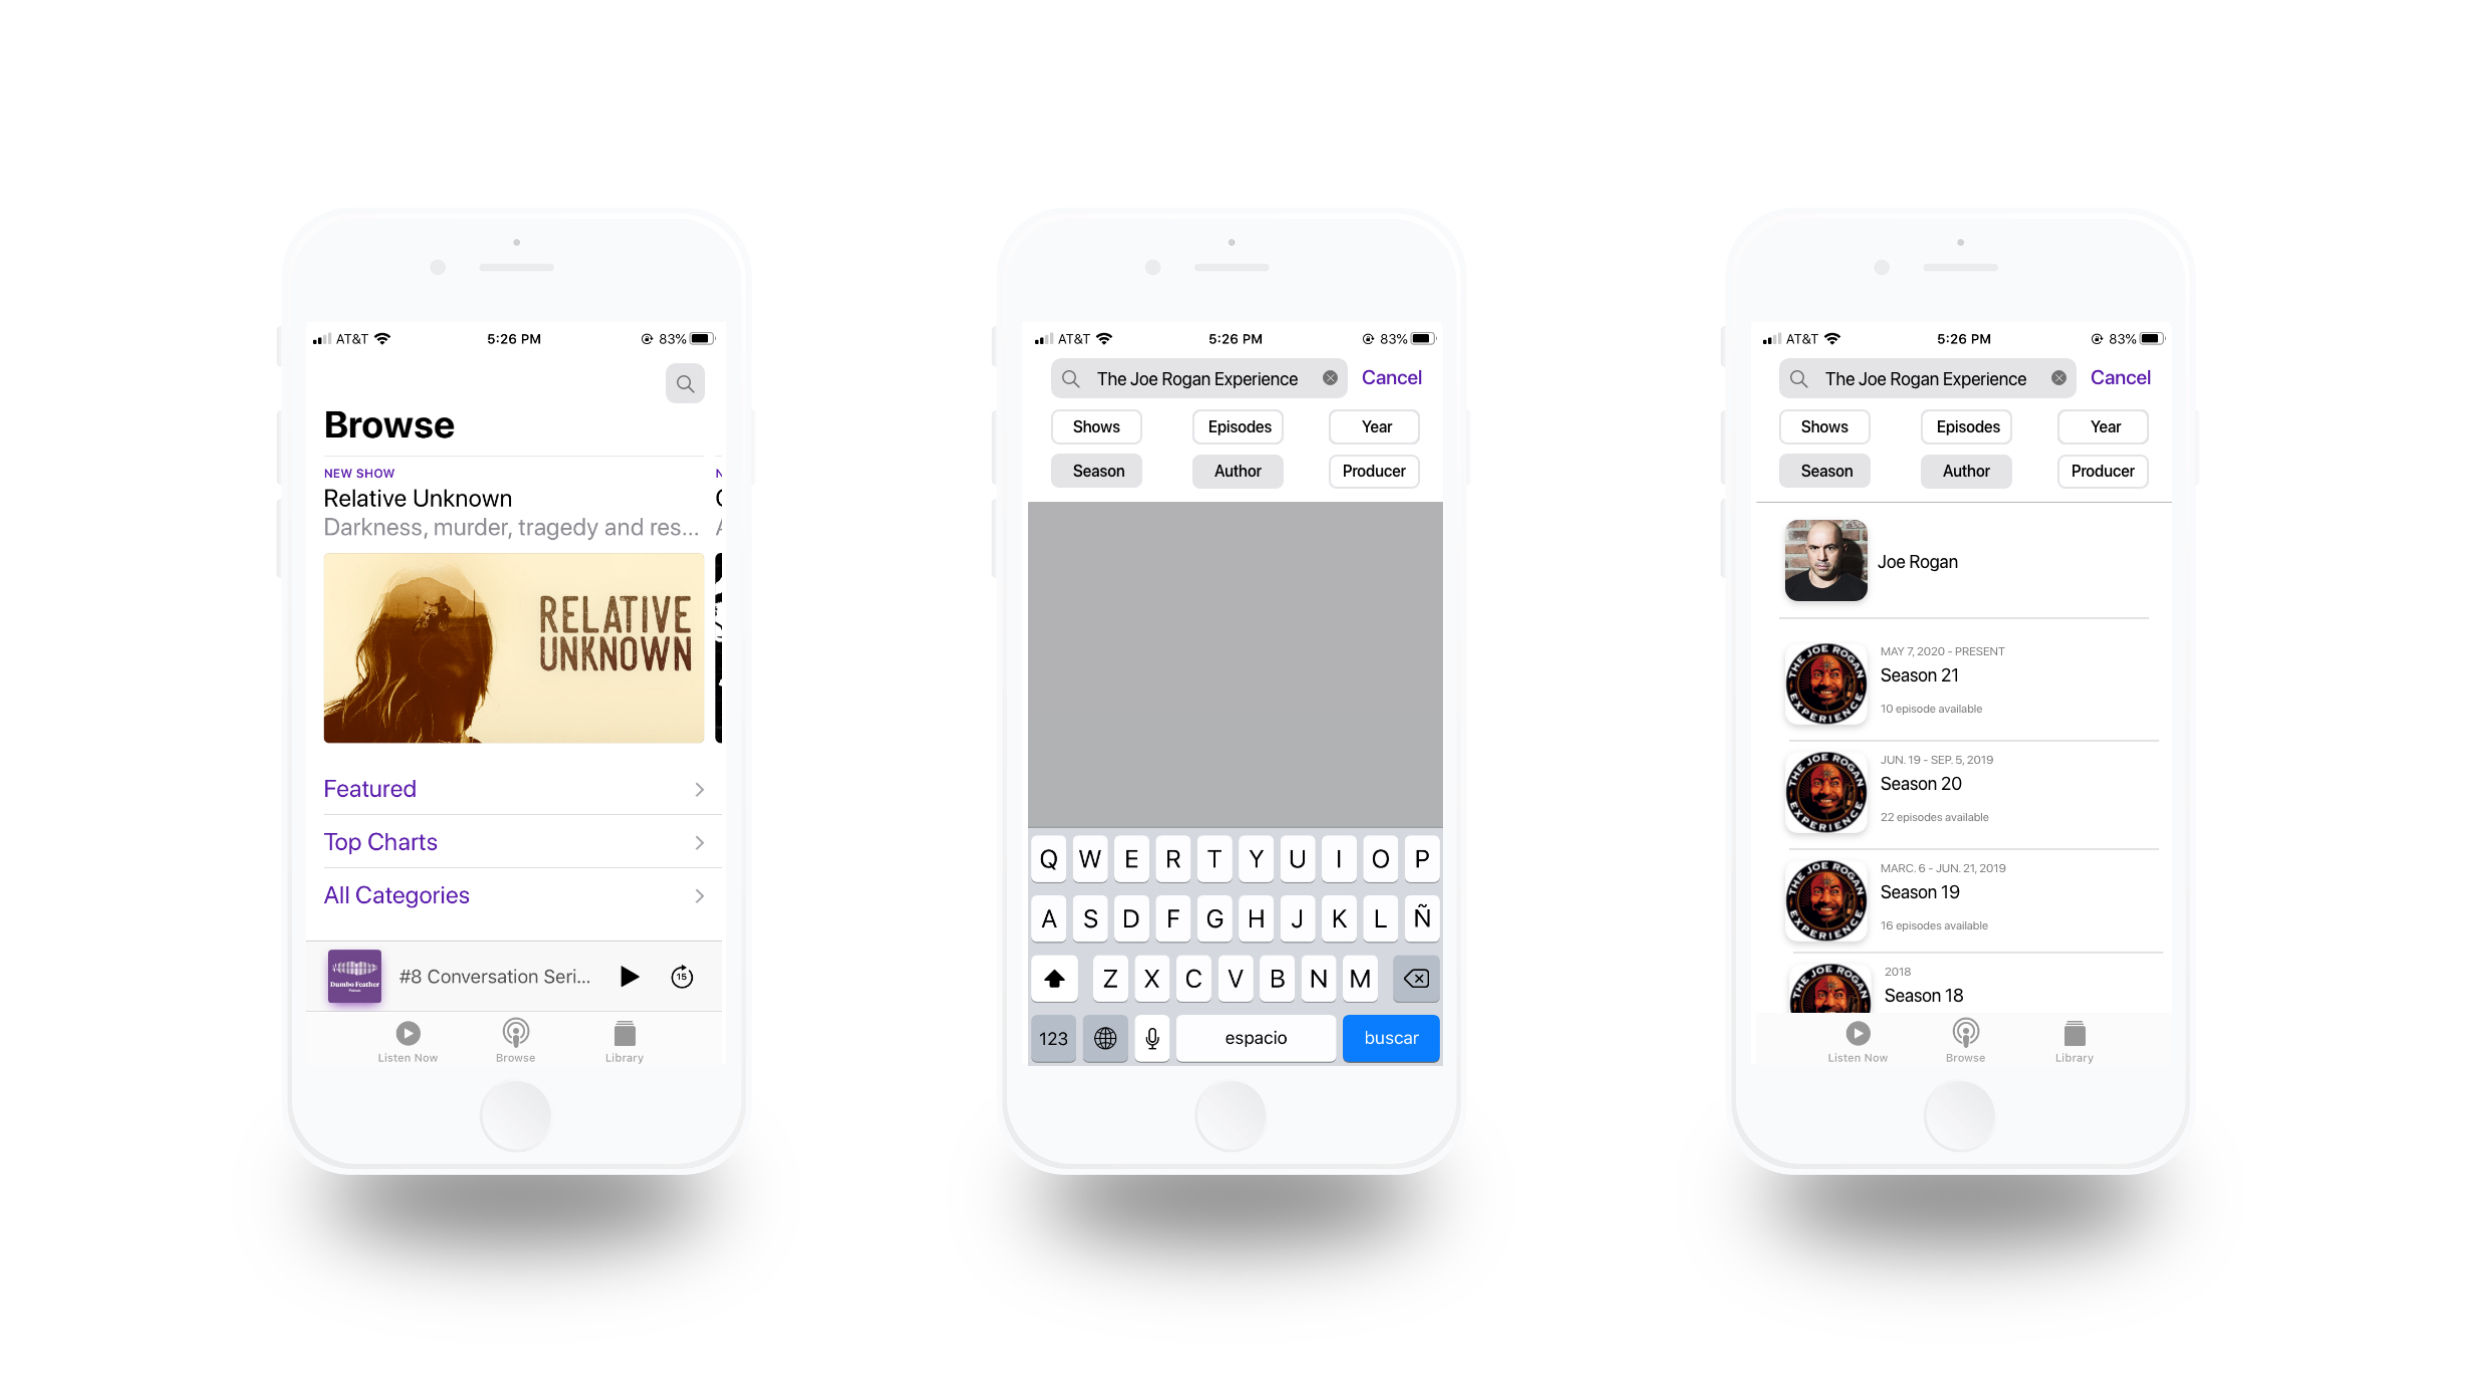Tap the Joe Rogan profile photo result

1825,560
